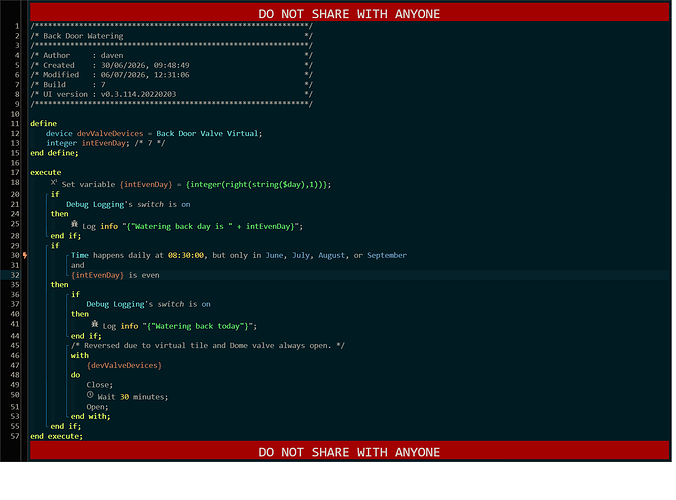Click the "with" keyword on line 46
The image size is (676, 500).
[80, 355]
